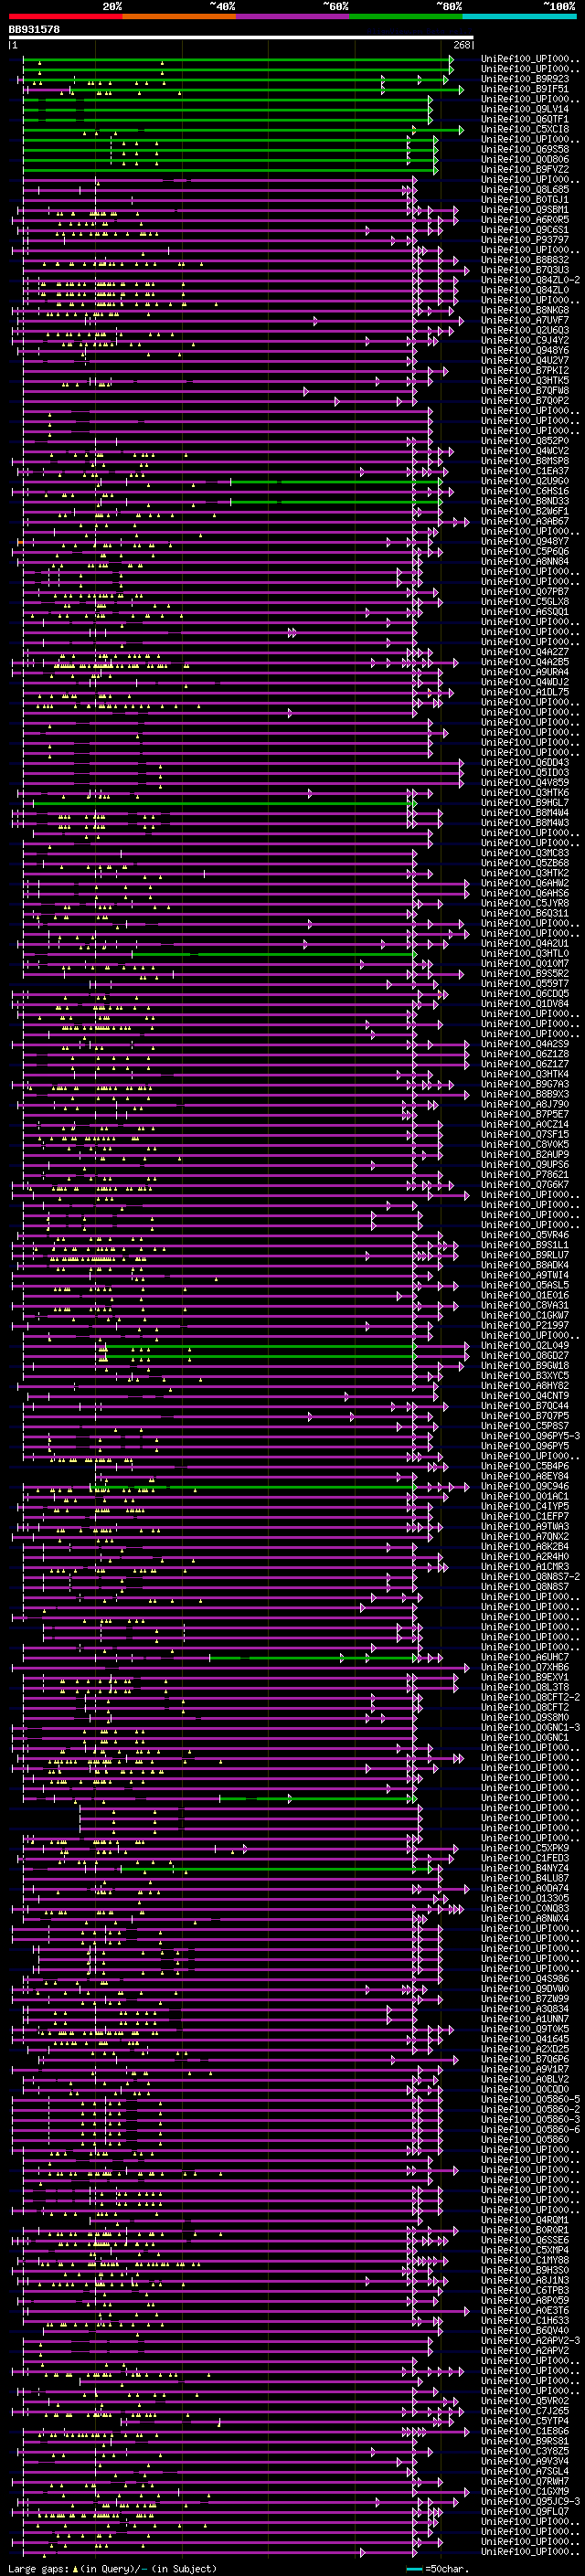The height and width of the screenshot is (2576, 585).
Task: Select label UniRef100_Q9SBM1
Action: pos(525,209)
